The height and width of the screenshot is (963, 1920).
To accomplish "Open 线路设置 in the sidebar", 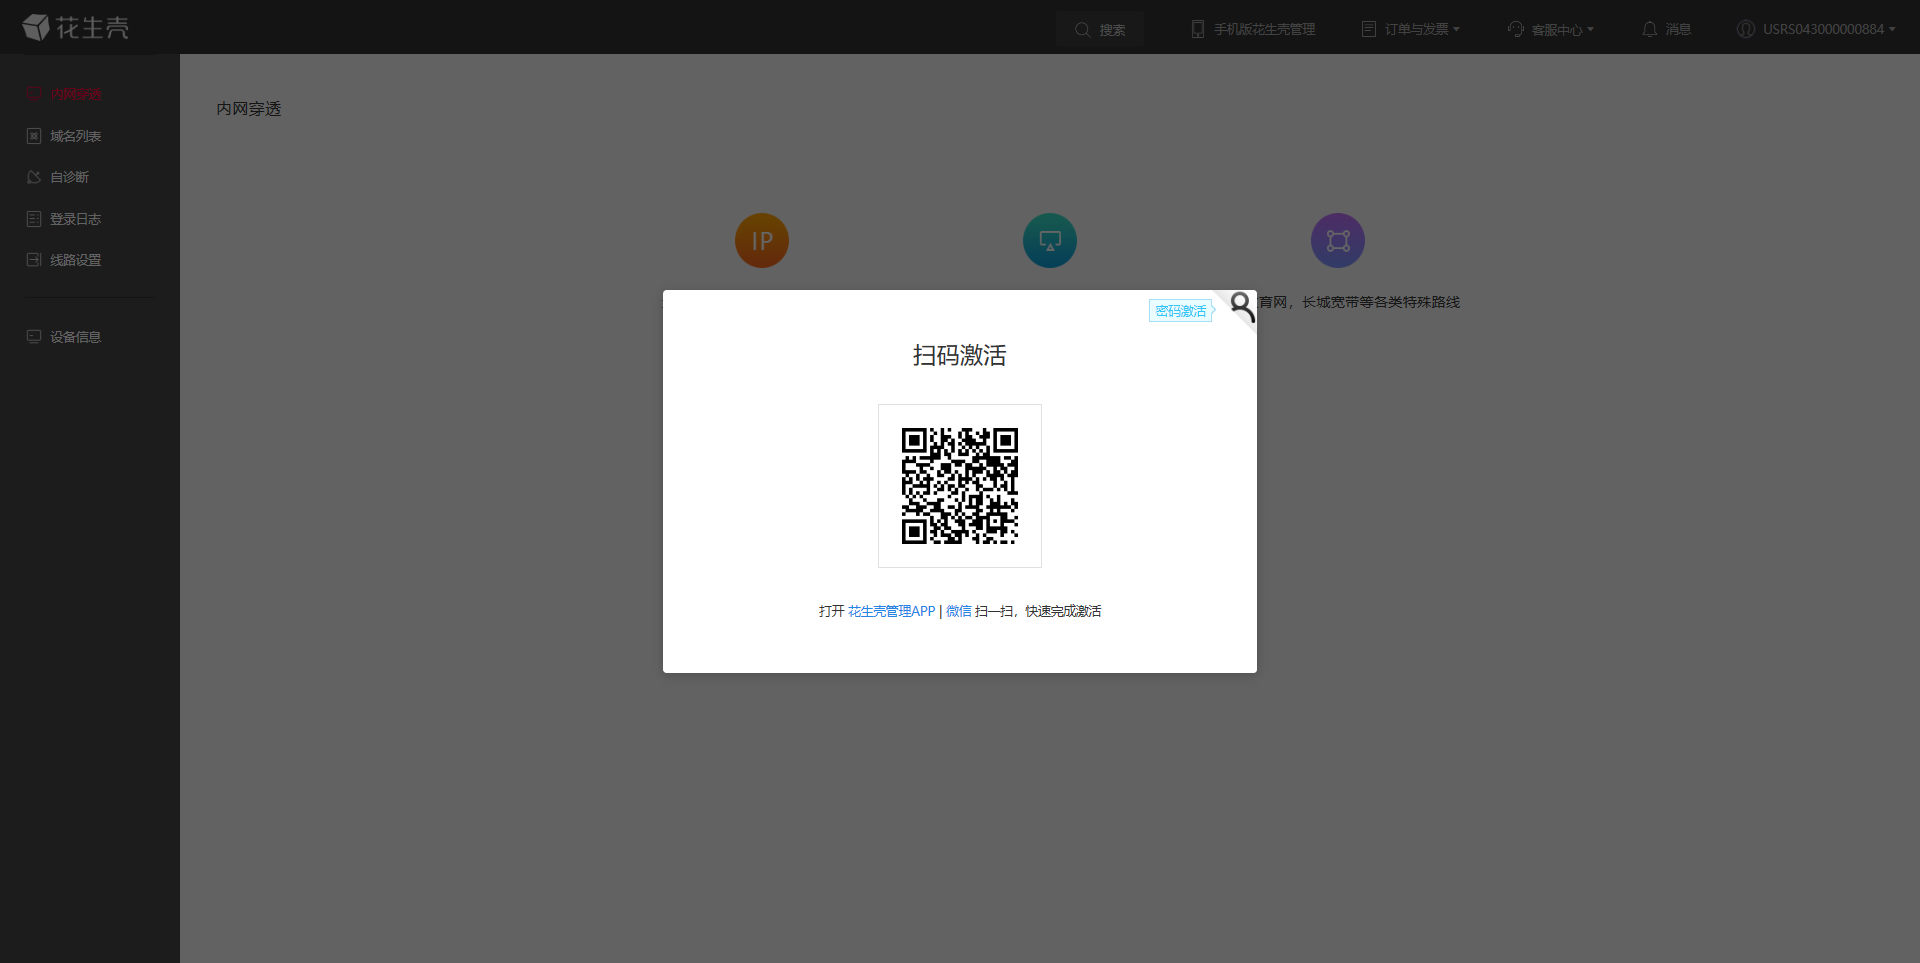I will tap(75, 260).
